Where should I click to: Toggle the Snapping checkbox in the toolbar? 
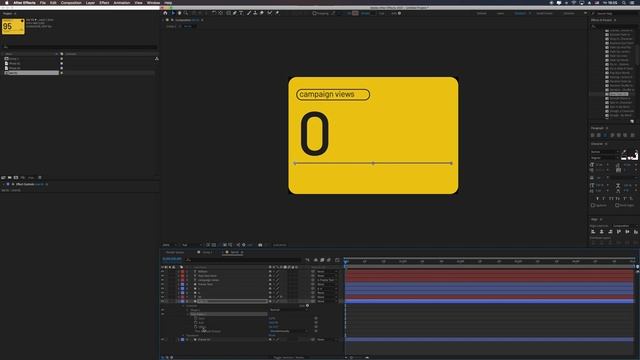point(314,13)
